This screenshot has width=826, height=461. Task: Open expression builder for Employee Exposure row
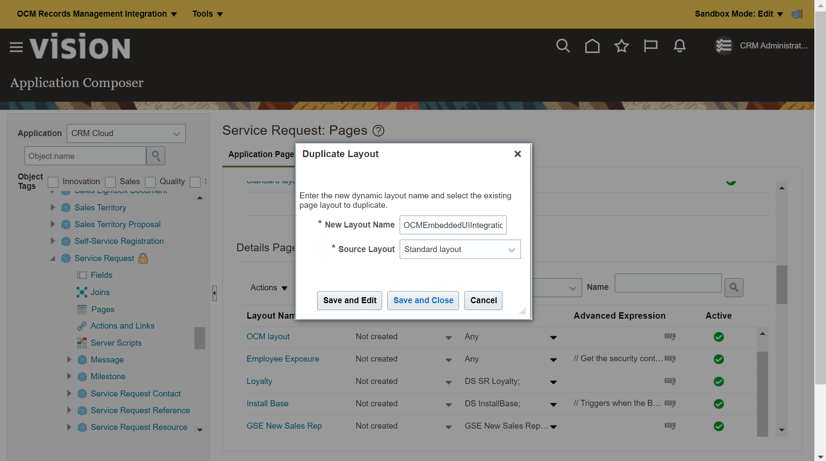(x=670, y=359)
